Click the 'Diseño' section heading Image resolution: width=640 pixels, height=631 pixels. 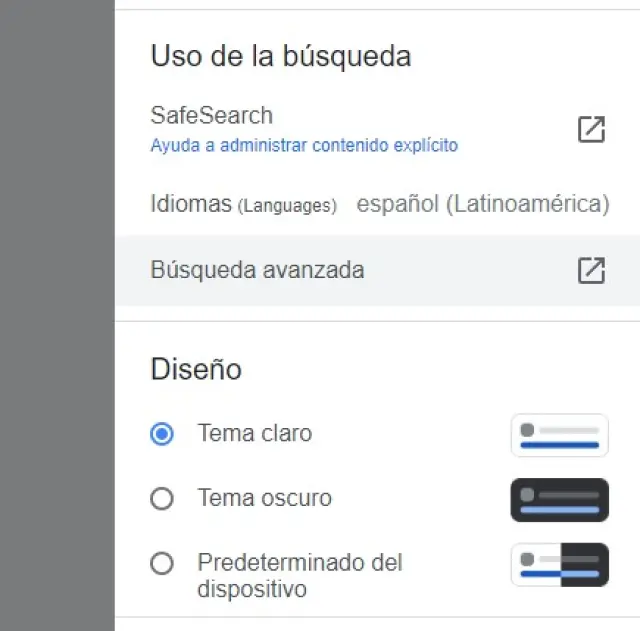196,369
